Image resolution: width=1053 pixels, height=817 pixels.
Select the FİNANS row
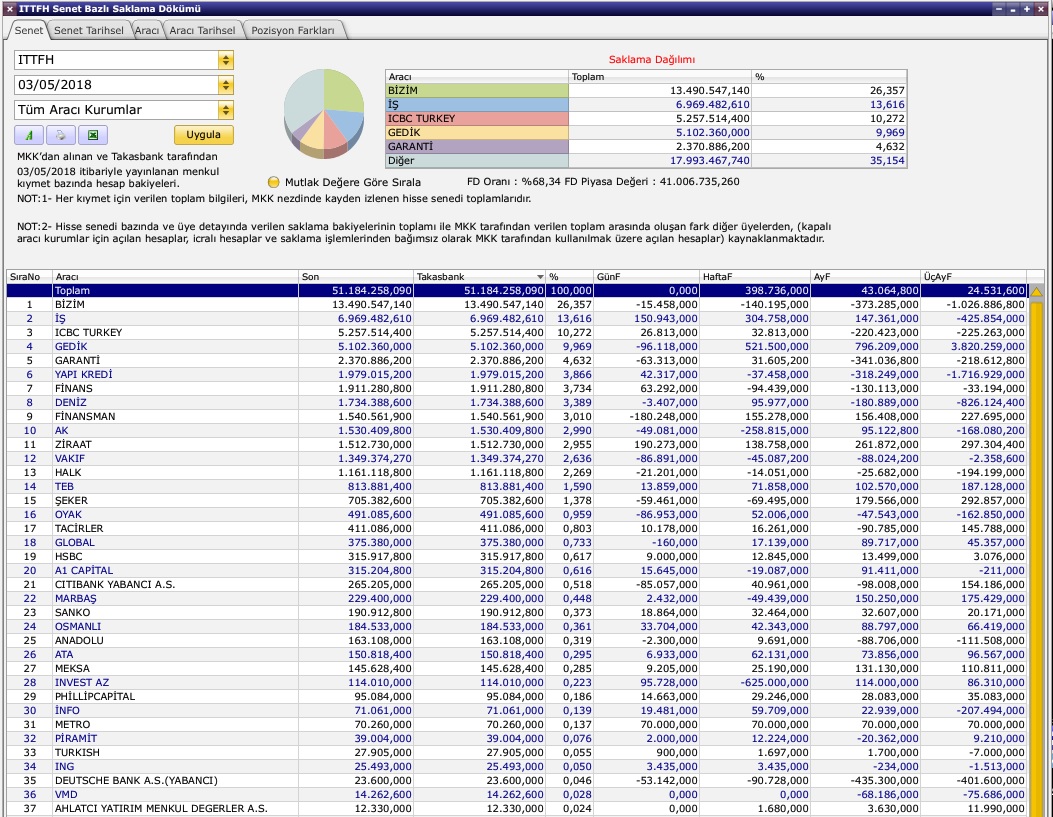coord(516,389)
